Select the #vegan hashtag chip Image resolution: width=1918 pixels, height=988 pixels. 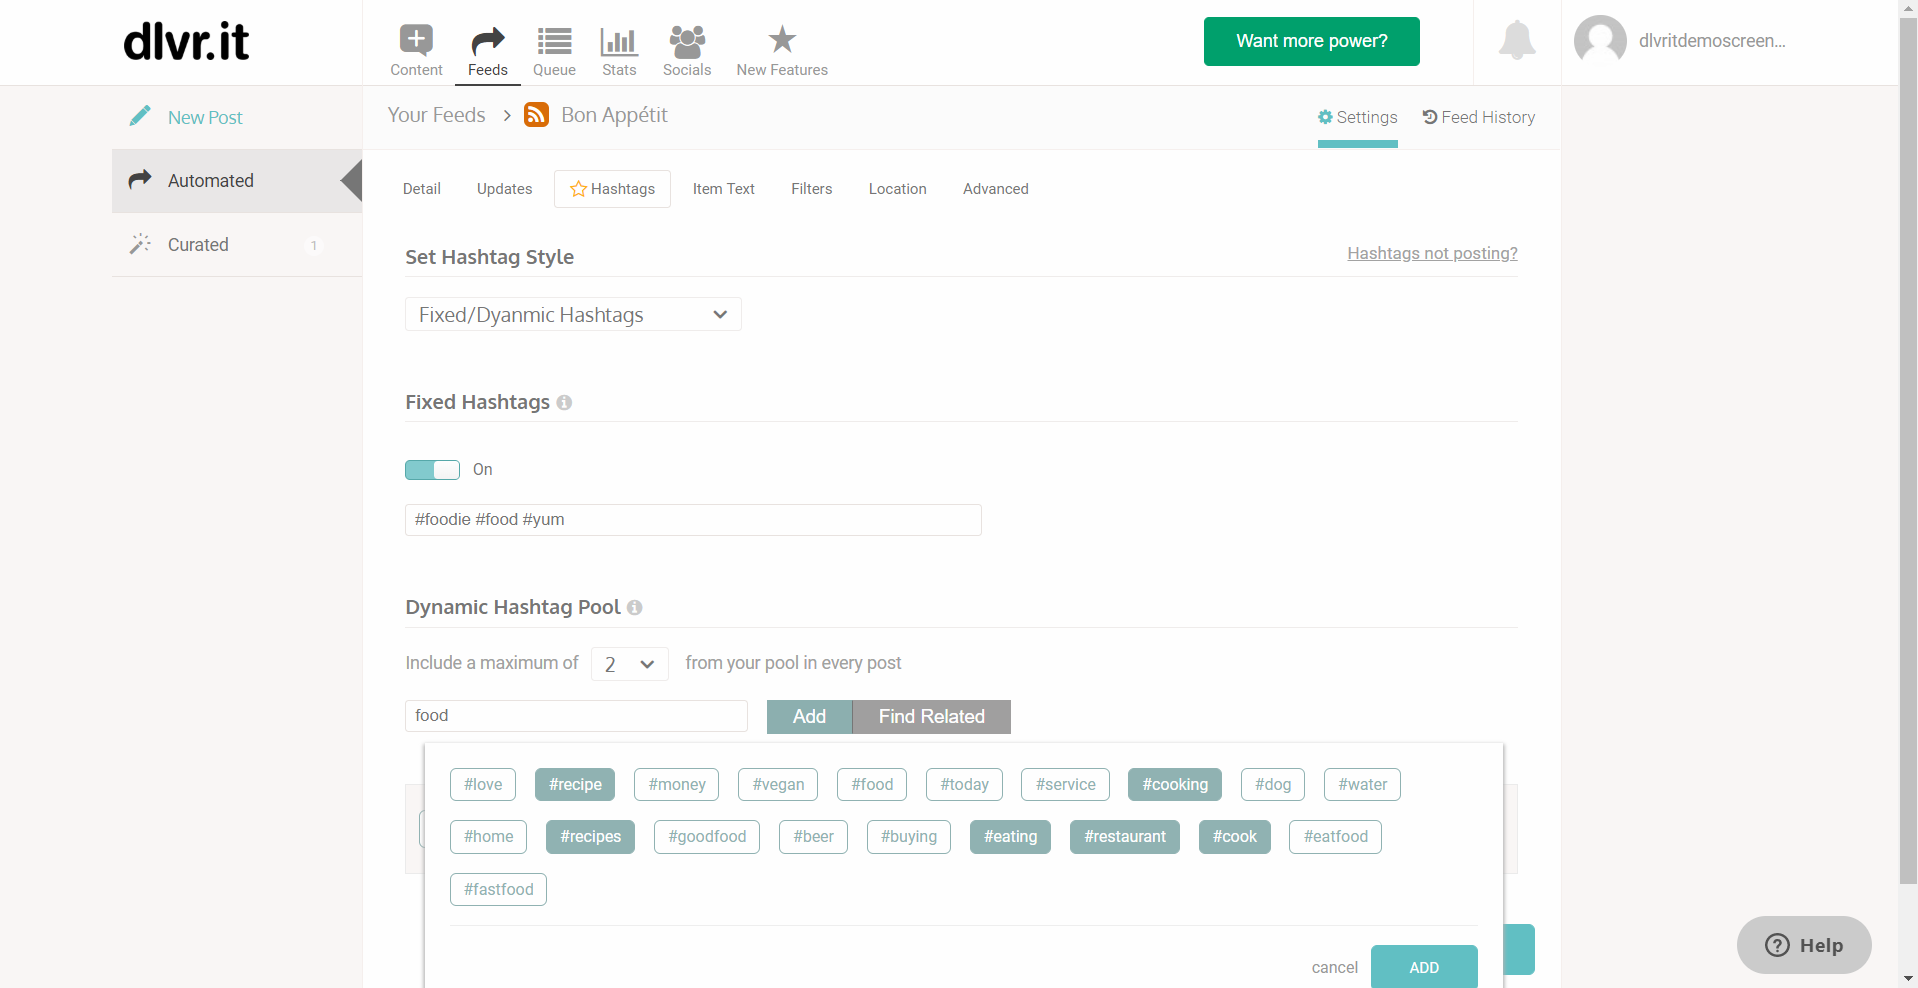pyautogui.click(x=778, y=785)
